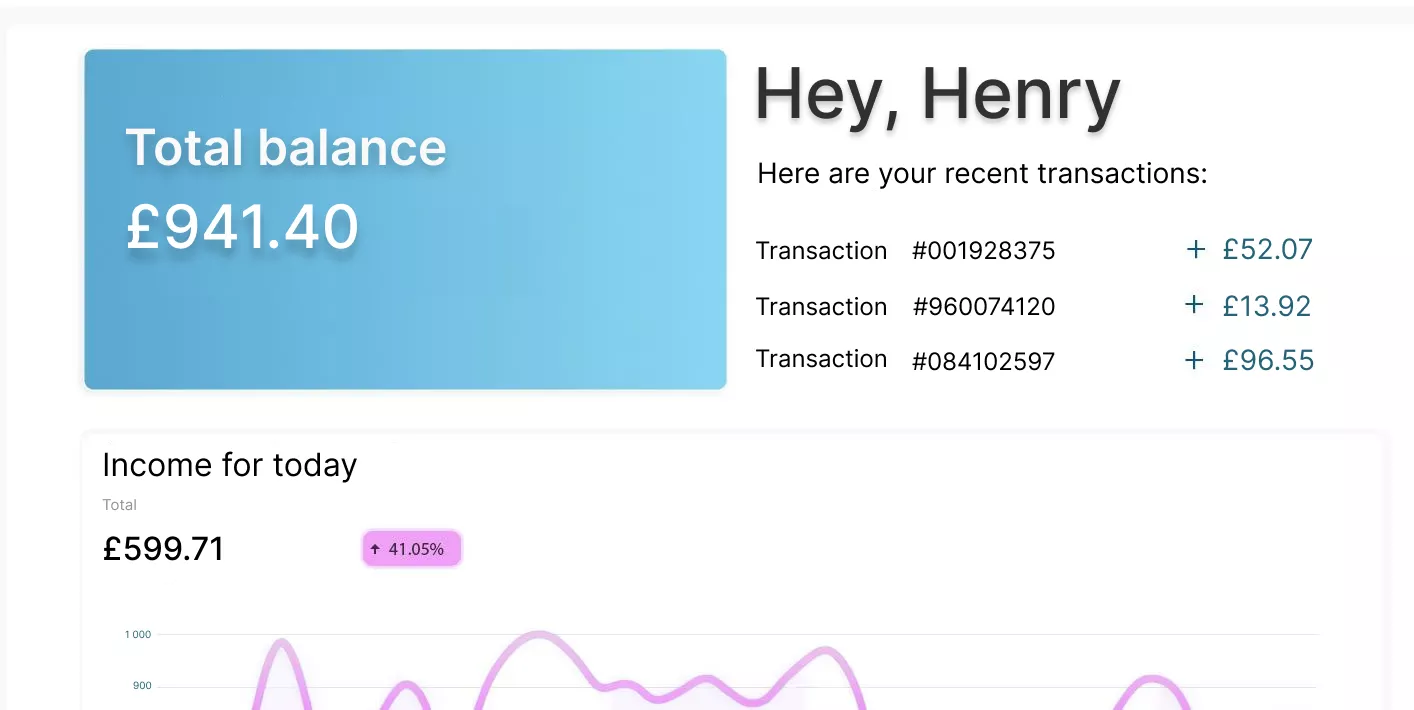Click the £941.40 balance figure
The image size is (1414, 710).
[242, 227]
